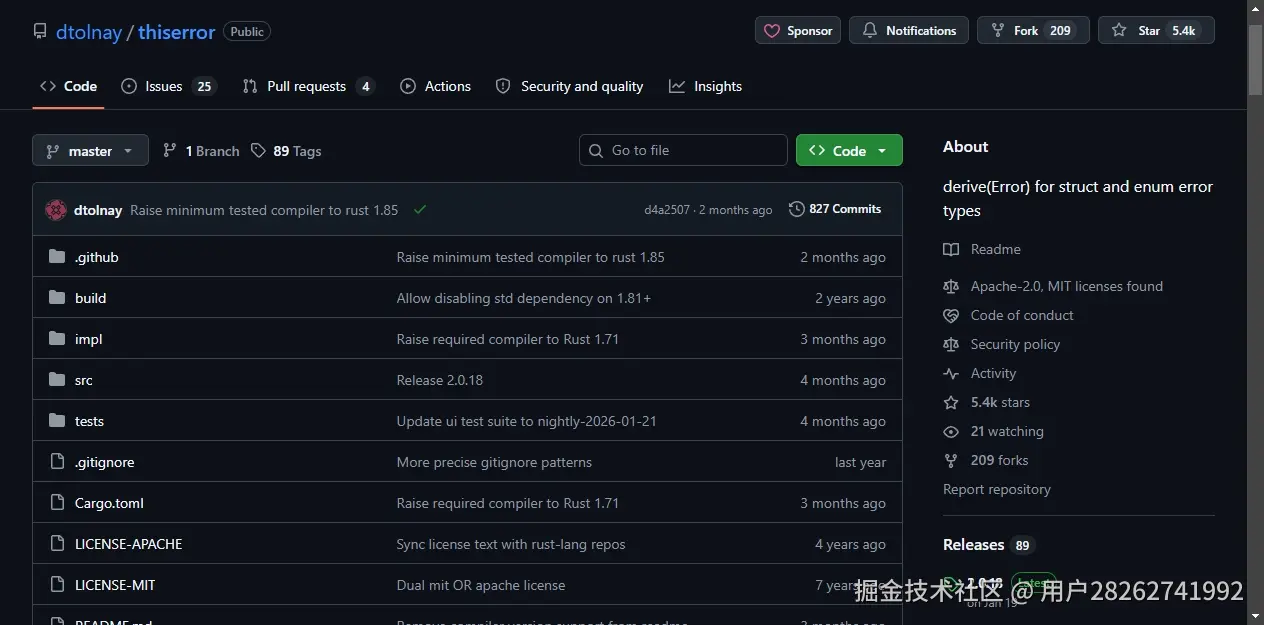Click the folder icon for impl
The height and width of the screenshot is (625, 1264).
coord(57,339)
